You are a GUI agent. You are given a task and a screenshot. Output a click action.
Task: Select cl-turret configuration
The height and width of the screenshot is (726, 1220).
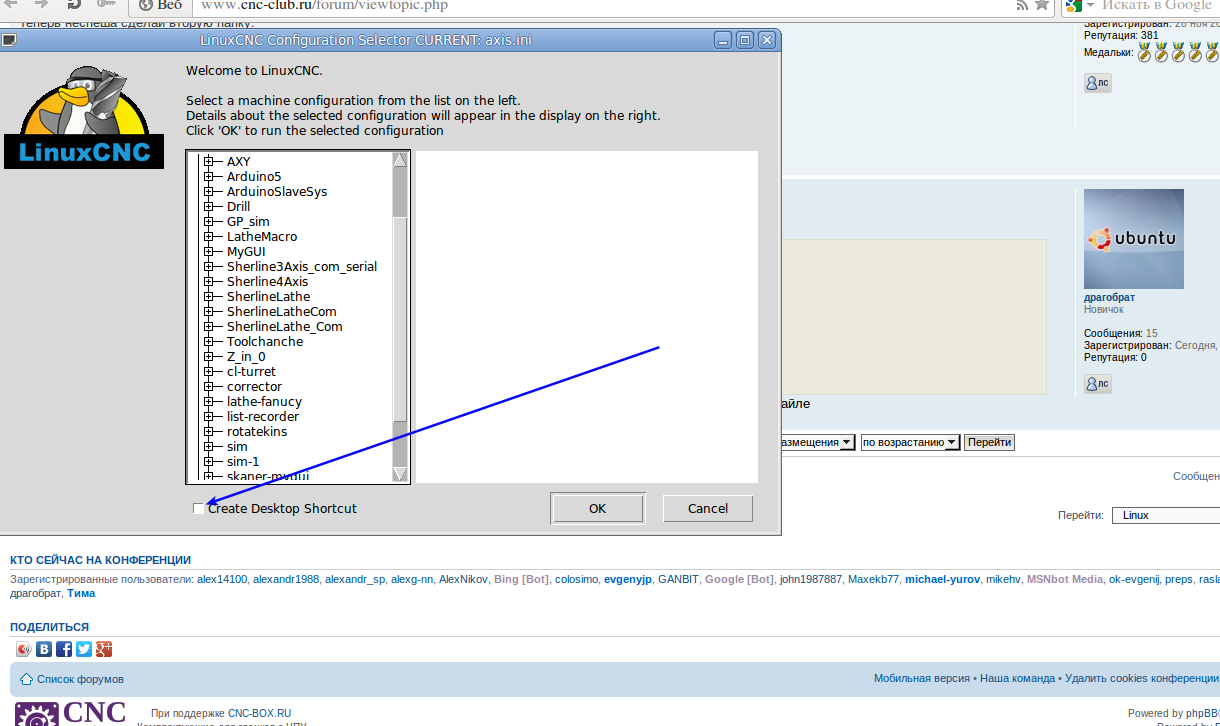[251, 371]
